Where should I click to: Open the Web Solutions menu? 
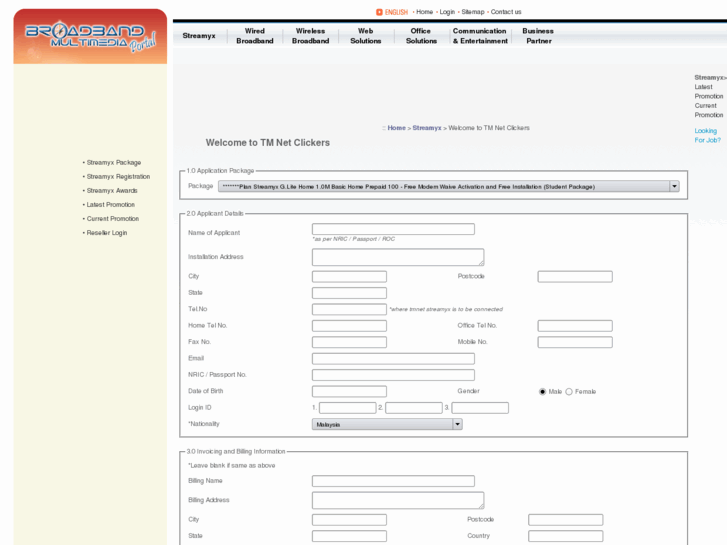[366, 36]
